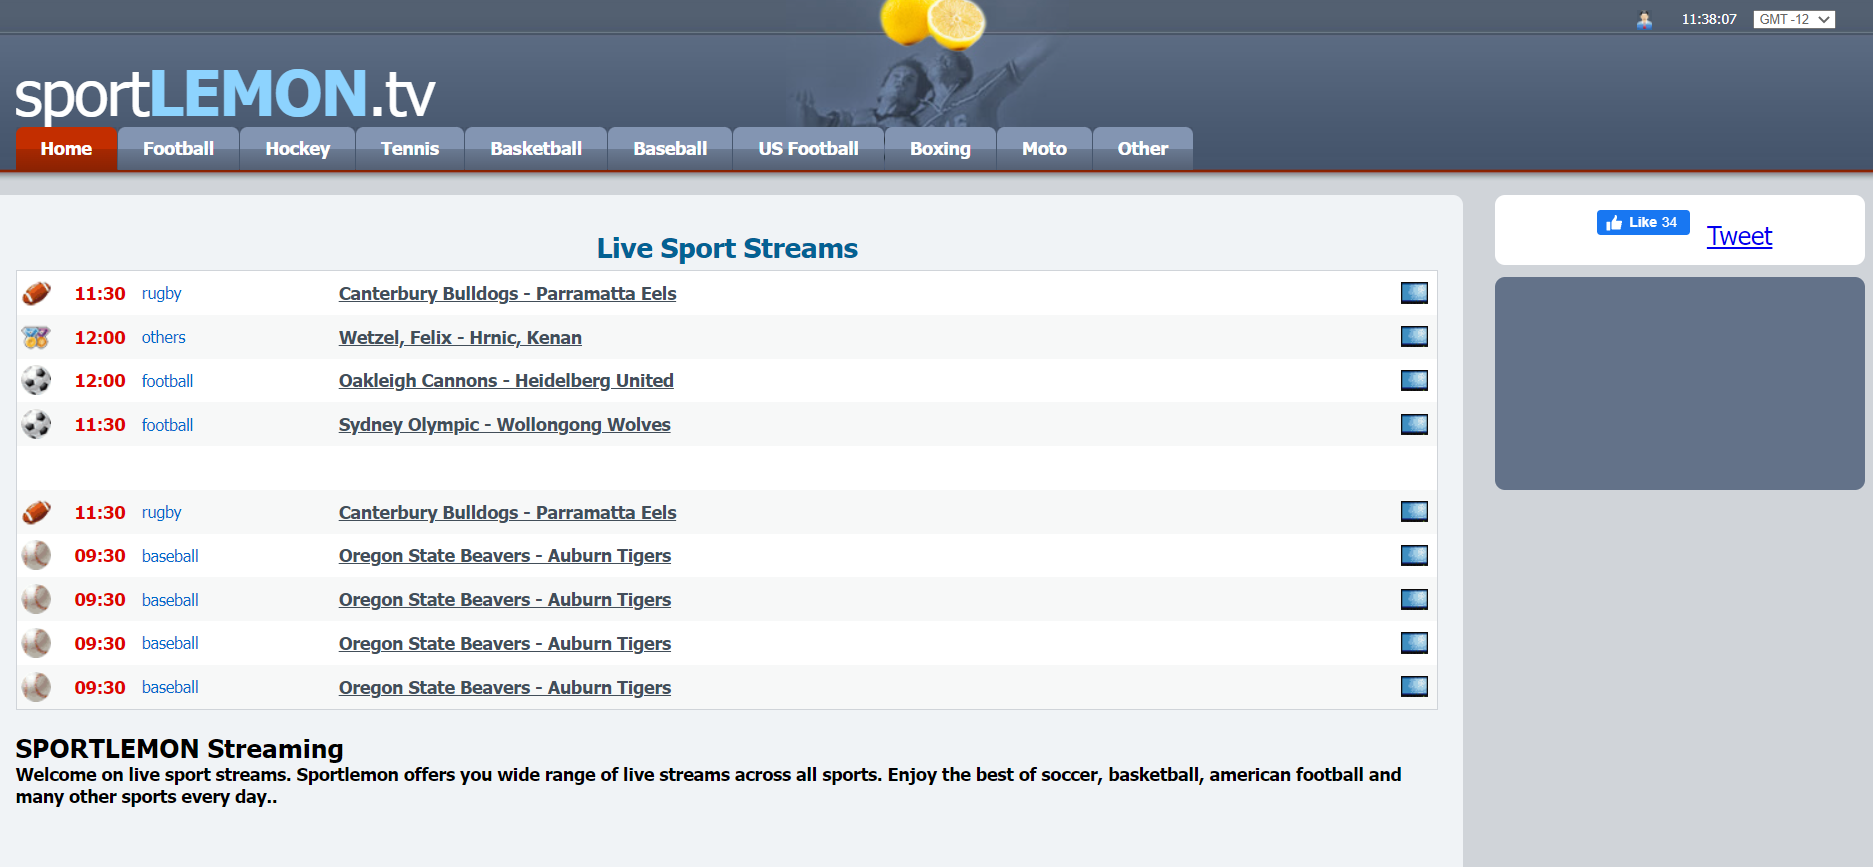The image size is (1873, 867).
Task: Click the baseball icon in the last Oregon State row
Action: click(36, 687)
